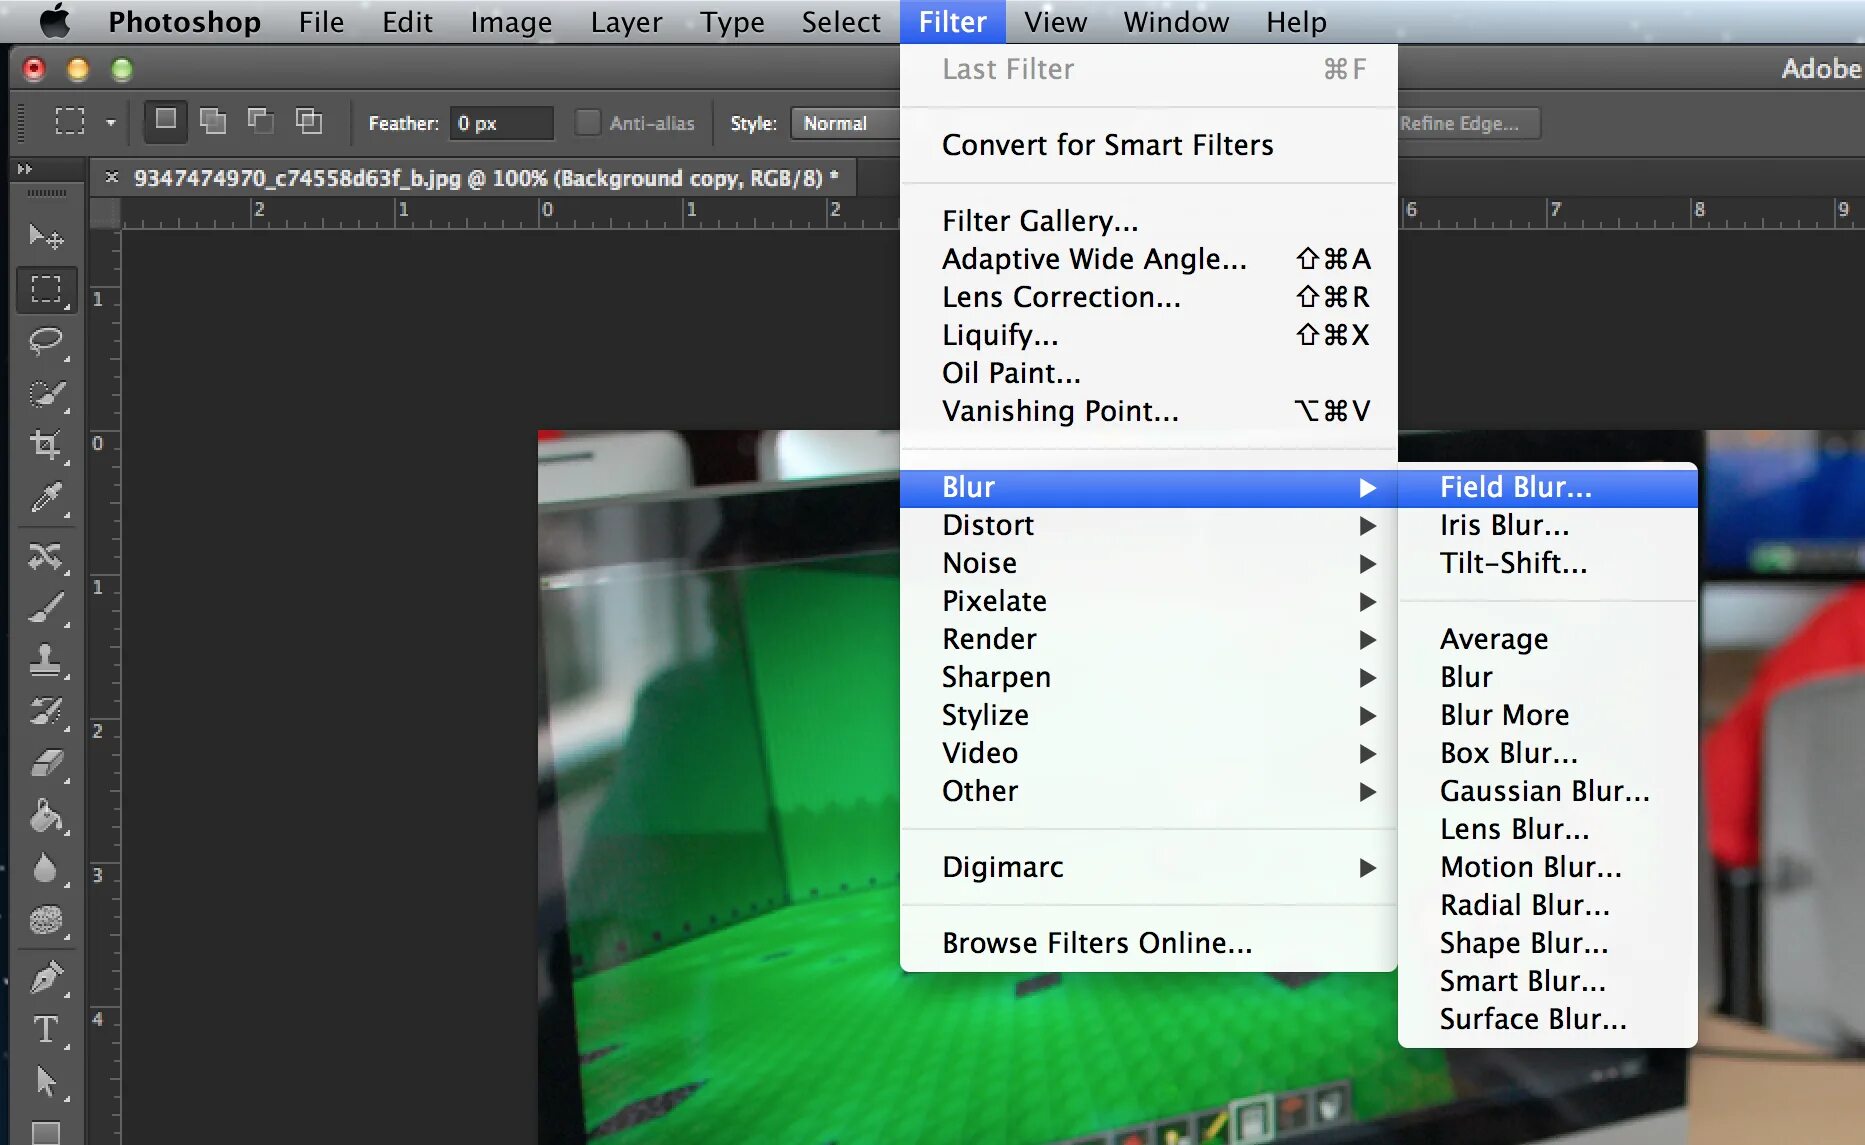Select the Clone Stamp tool

coord(45,660)
